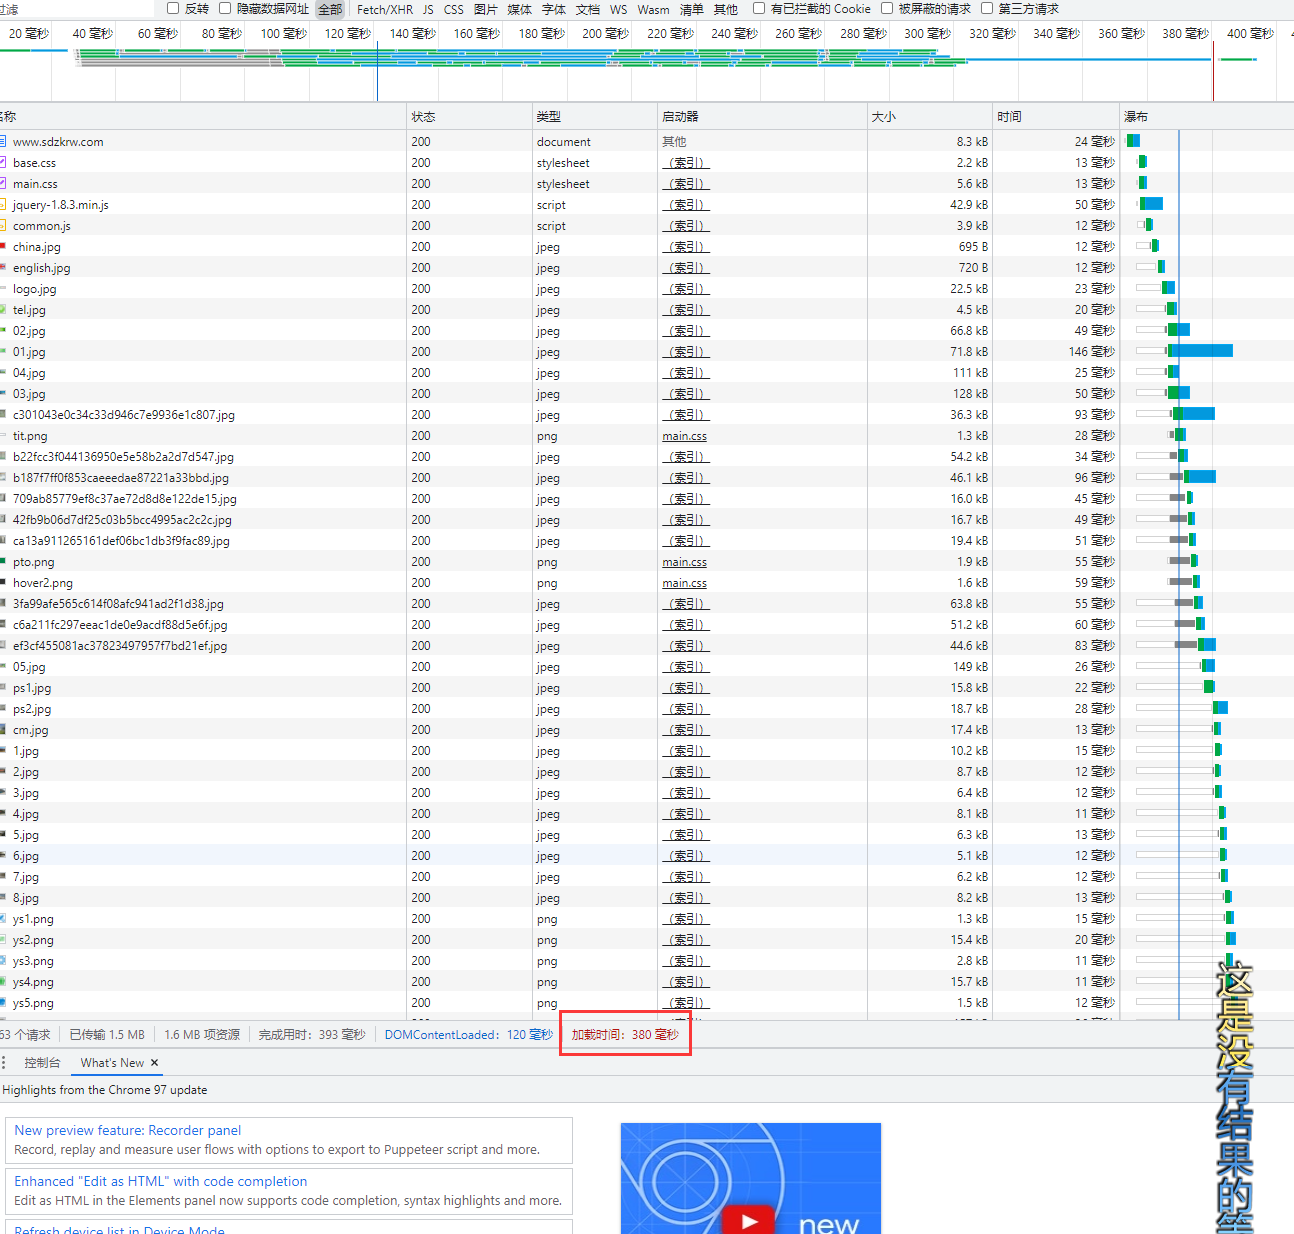Check the 有已拦截的 Cookie option
Viewport: 1294px width, 1234px height.
tap(759, 8)
